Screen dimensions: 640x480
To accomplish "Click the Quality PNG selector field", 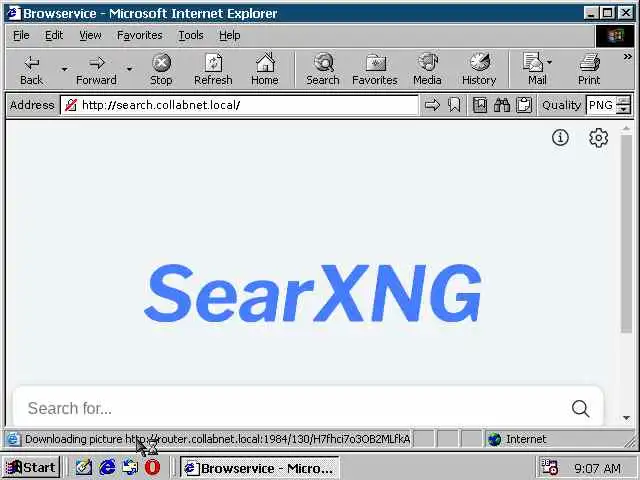I will coord(601,105).
